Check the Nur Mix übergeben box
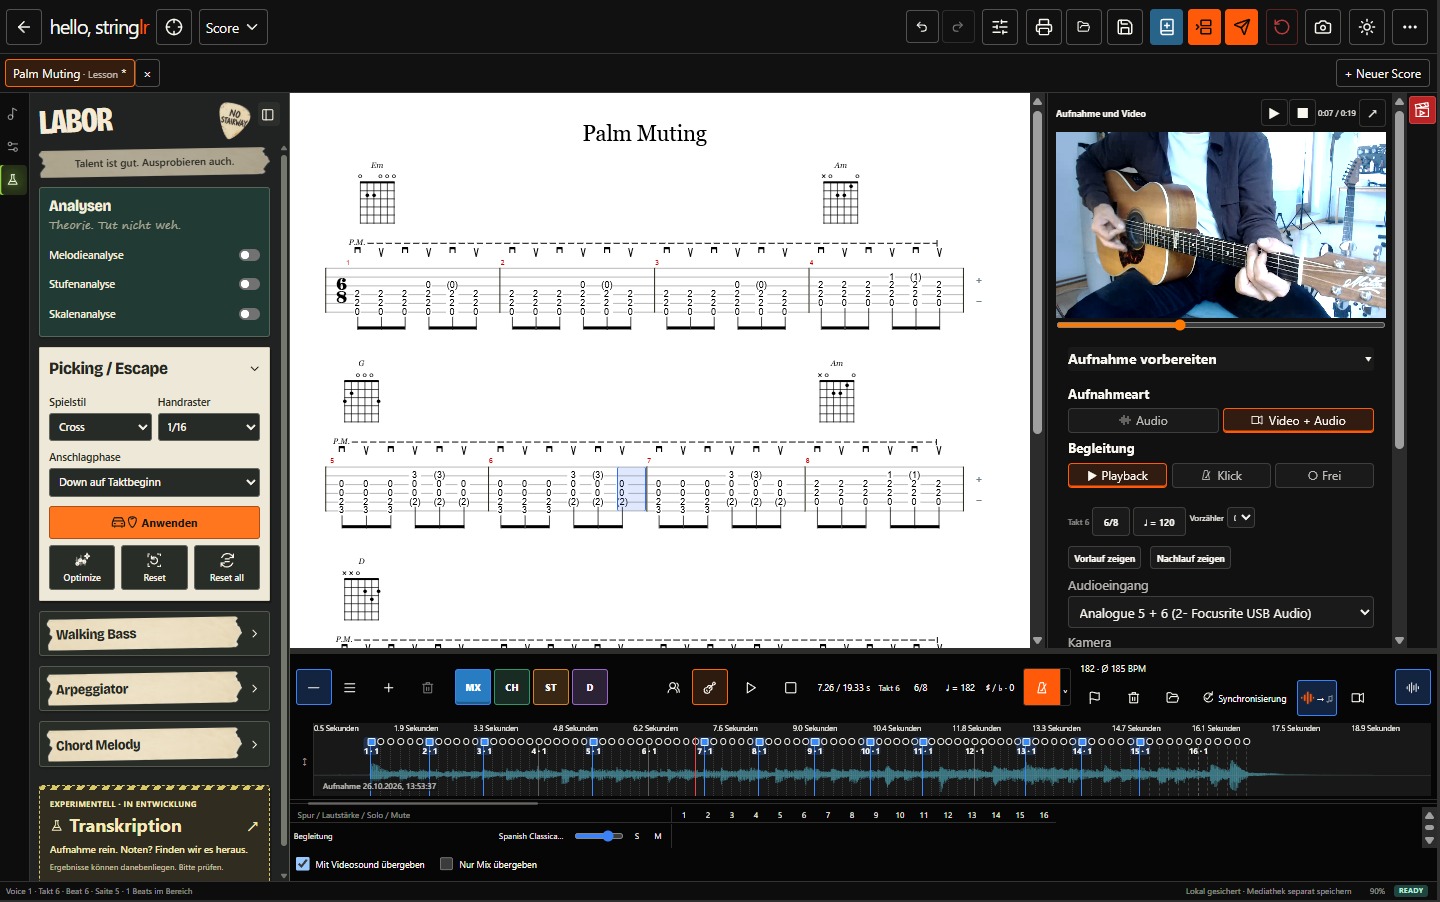Viewport: 1440px width, 902px height. point(447,864)
